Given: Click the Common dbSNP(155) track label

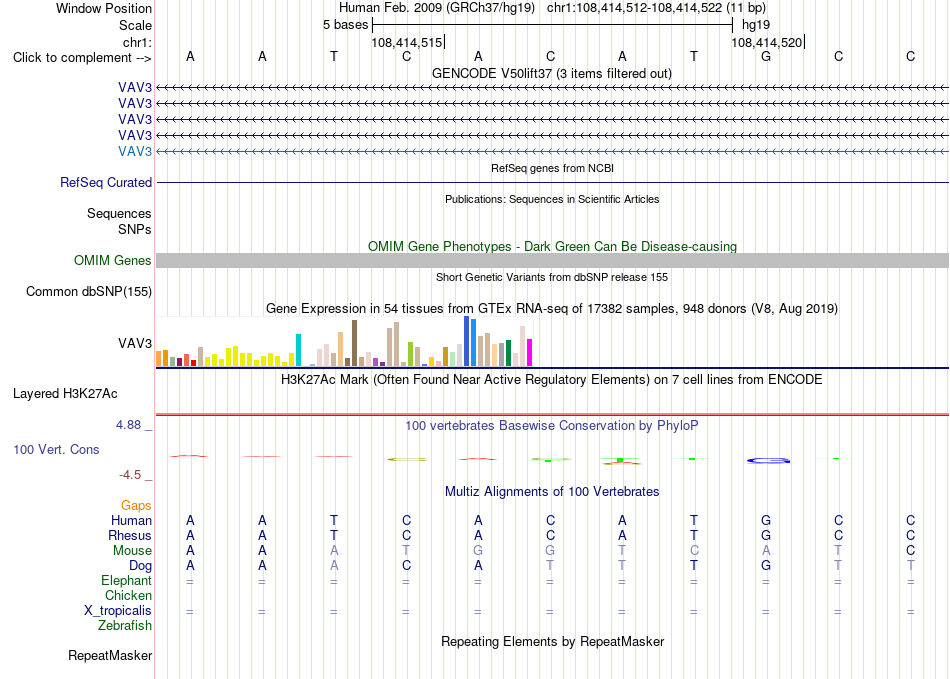Looking at the screenshot, I should 89,291.
